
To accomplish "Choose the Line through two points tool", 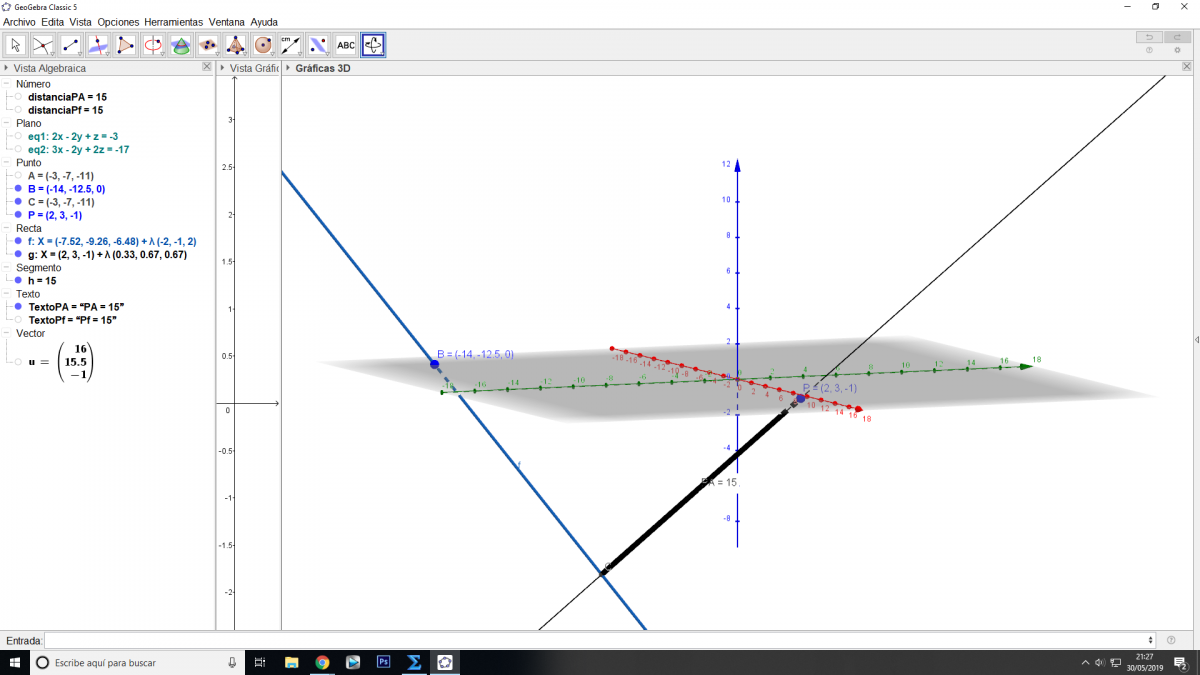I will [x=71, y=45].
